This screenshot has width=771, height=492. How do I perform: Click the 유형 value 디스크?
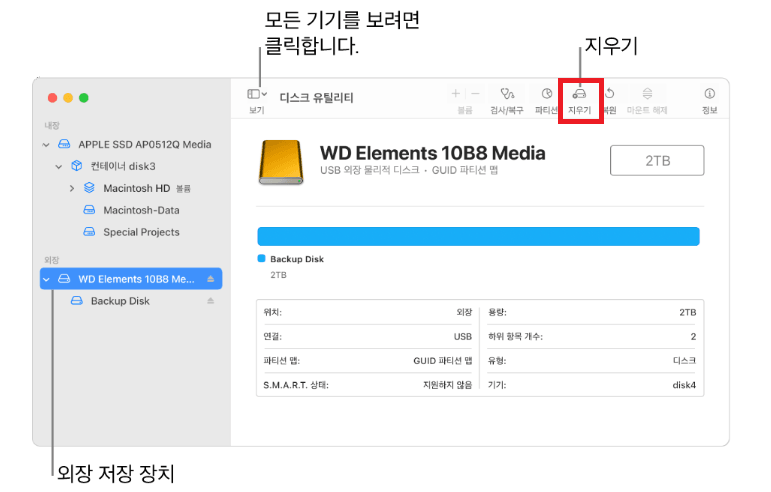click(x=684, y=361)
